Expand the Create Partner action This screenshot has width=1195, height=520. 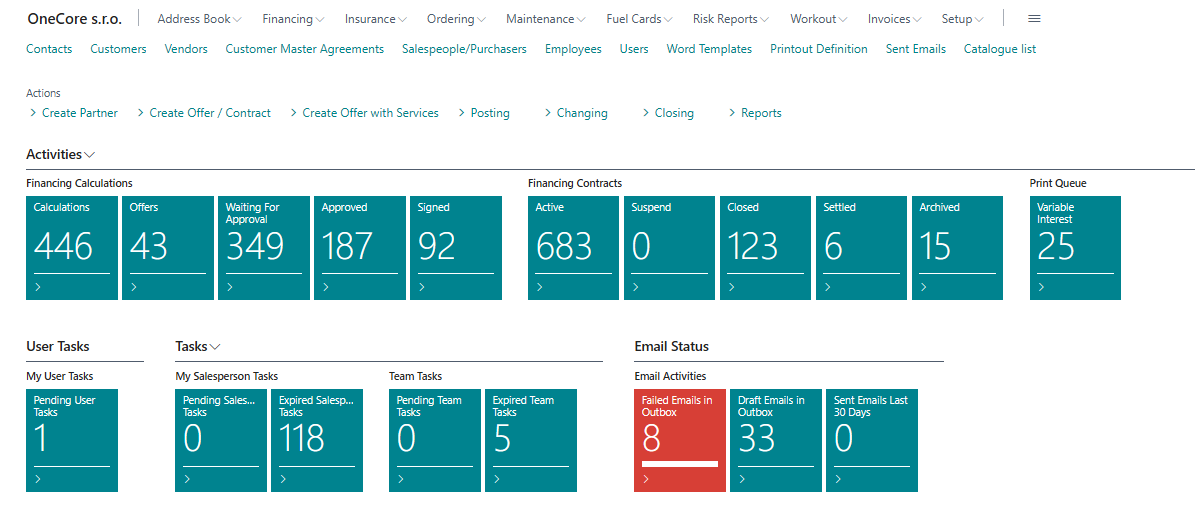coord(74,113)
